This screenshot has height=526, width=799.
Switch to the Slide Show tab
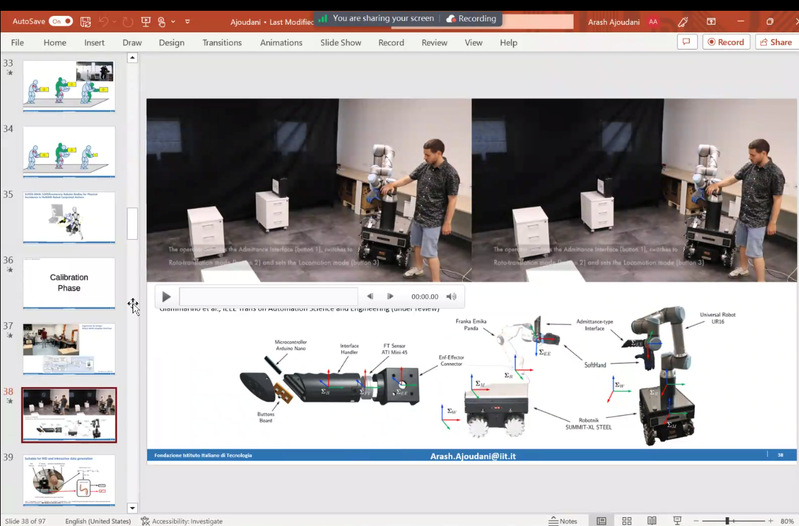[x=341, y=43]
